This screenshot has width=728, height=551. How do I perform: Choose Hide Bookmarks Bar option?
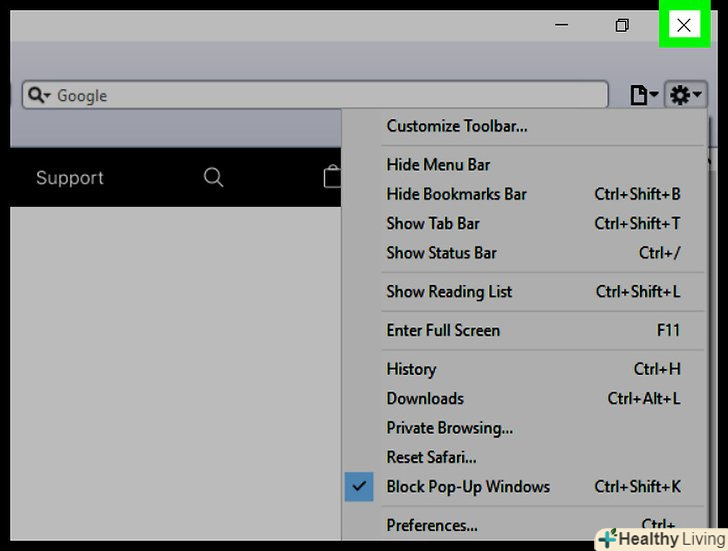[456, 194]
